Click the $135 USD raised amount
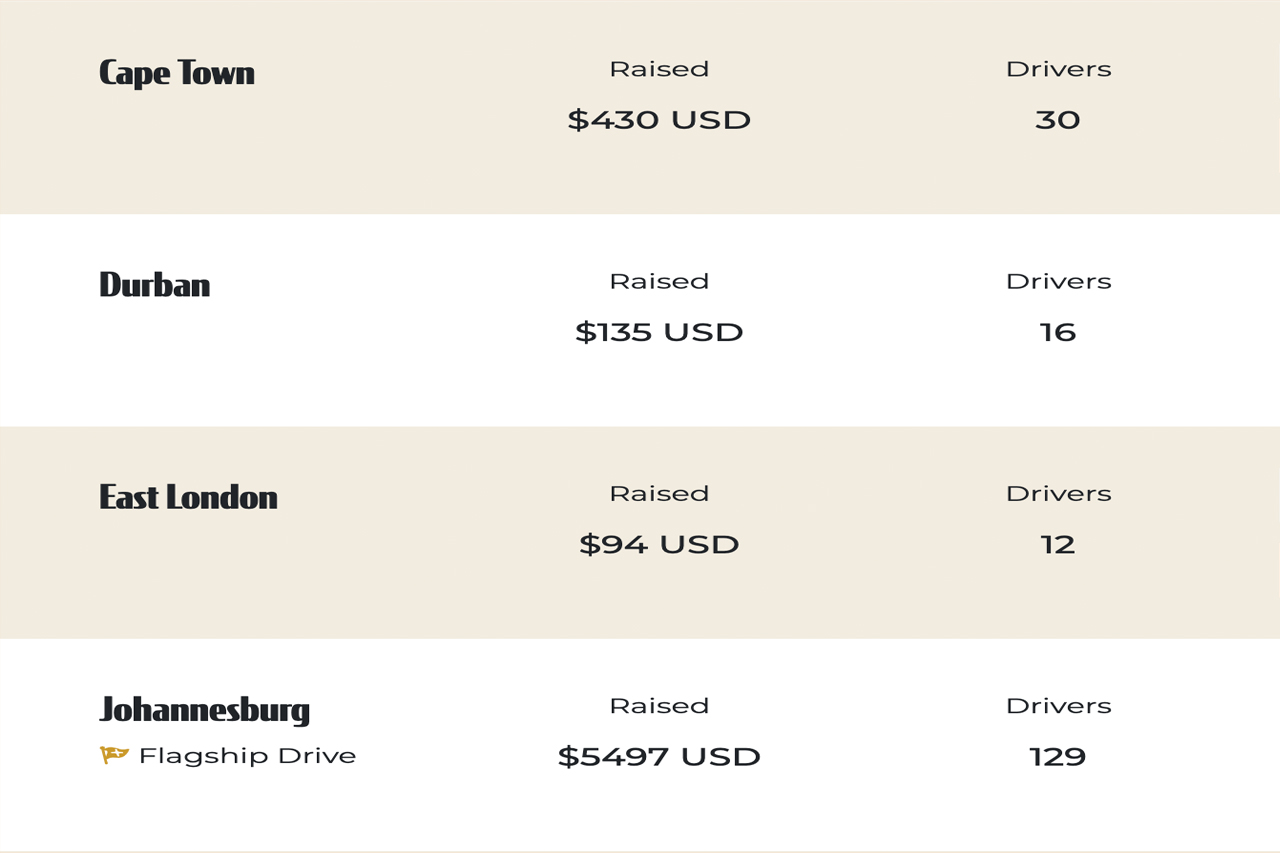The width and height of the screenshot is (1280, 853). coord(659,332)
